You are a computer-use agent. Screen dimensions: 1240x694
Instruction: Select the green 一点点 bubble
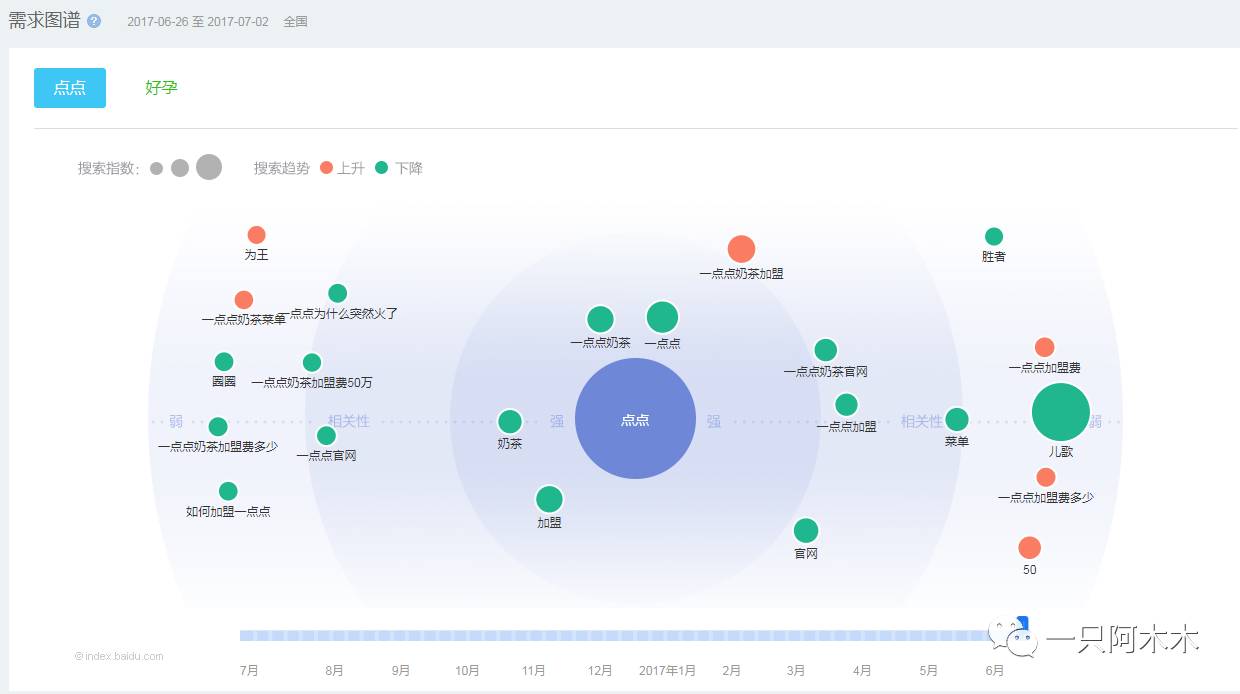pyautogui.click(x=662, y=317)
